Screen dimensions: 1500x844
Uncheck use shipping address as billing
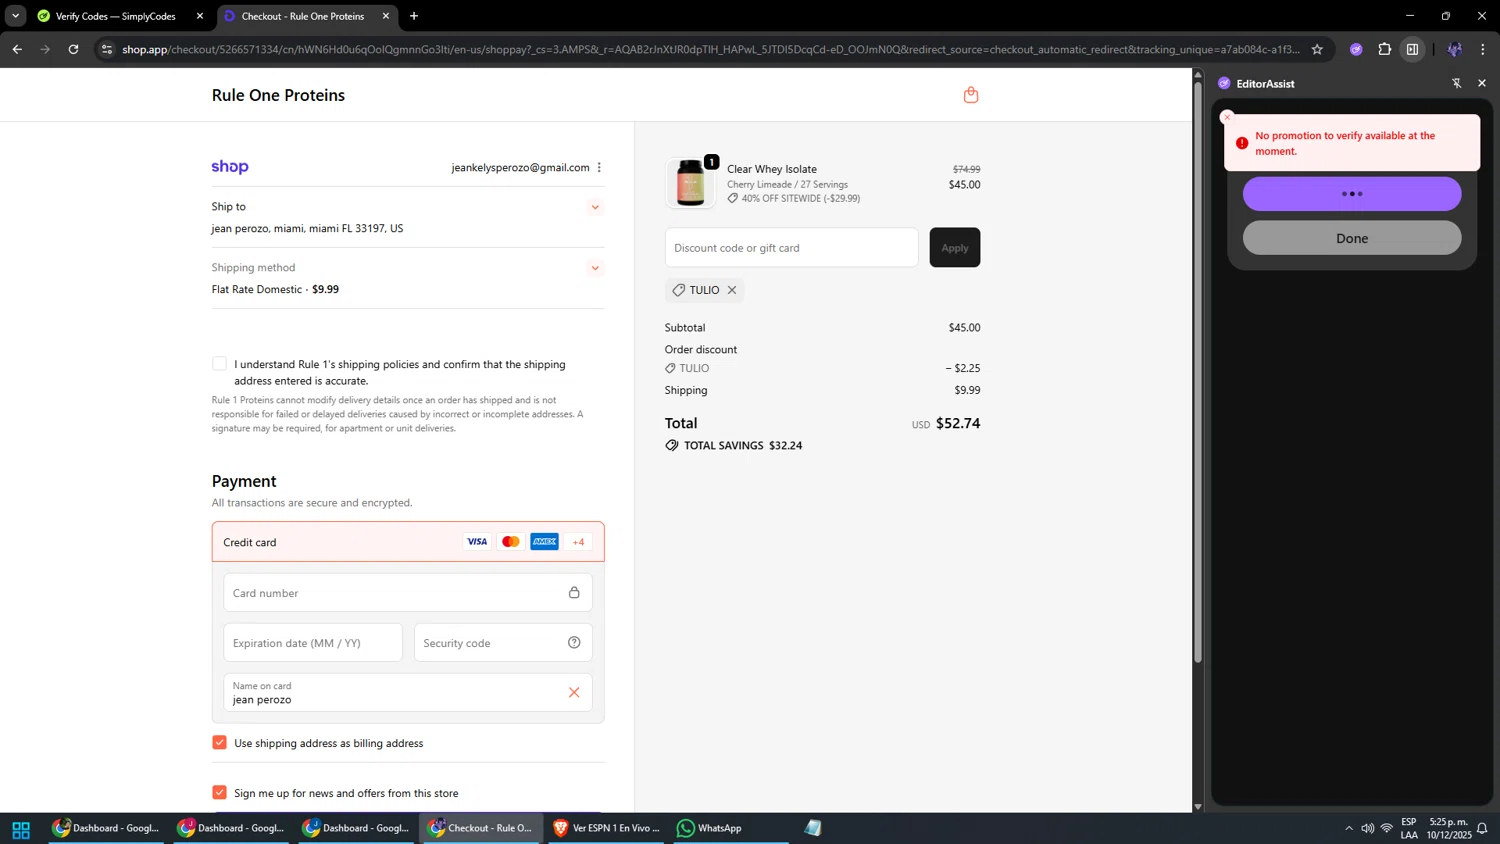tap(219, 743)
